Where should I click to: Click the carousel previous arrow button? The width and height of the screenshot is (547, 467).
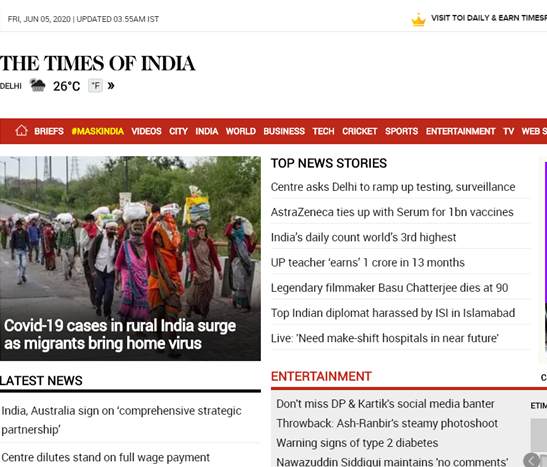pos(531,460)
